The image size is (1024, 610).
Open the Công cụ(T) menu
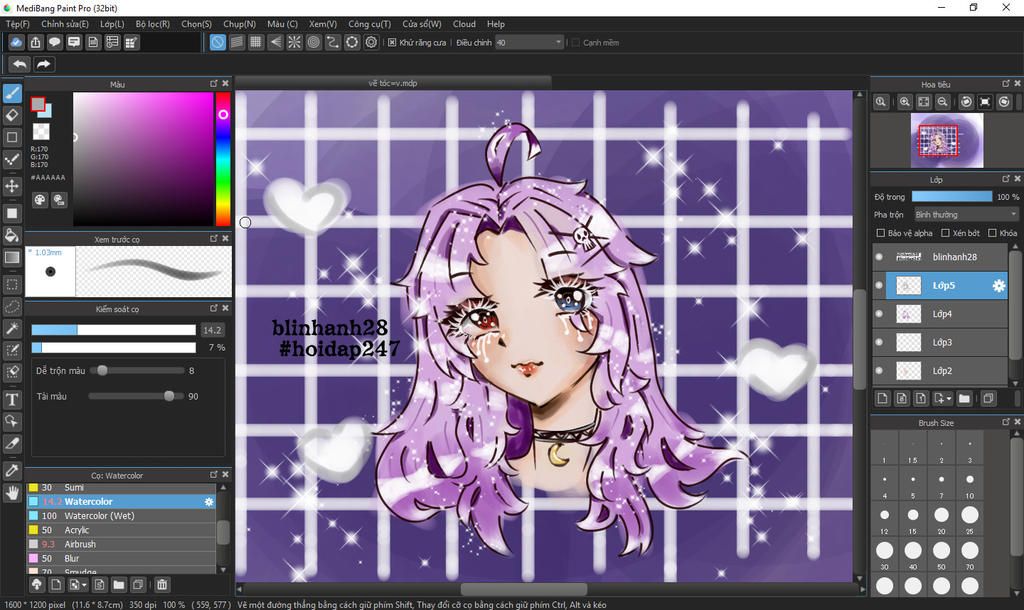coord(369,24)
